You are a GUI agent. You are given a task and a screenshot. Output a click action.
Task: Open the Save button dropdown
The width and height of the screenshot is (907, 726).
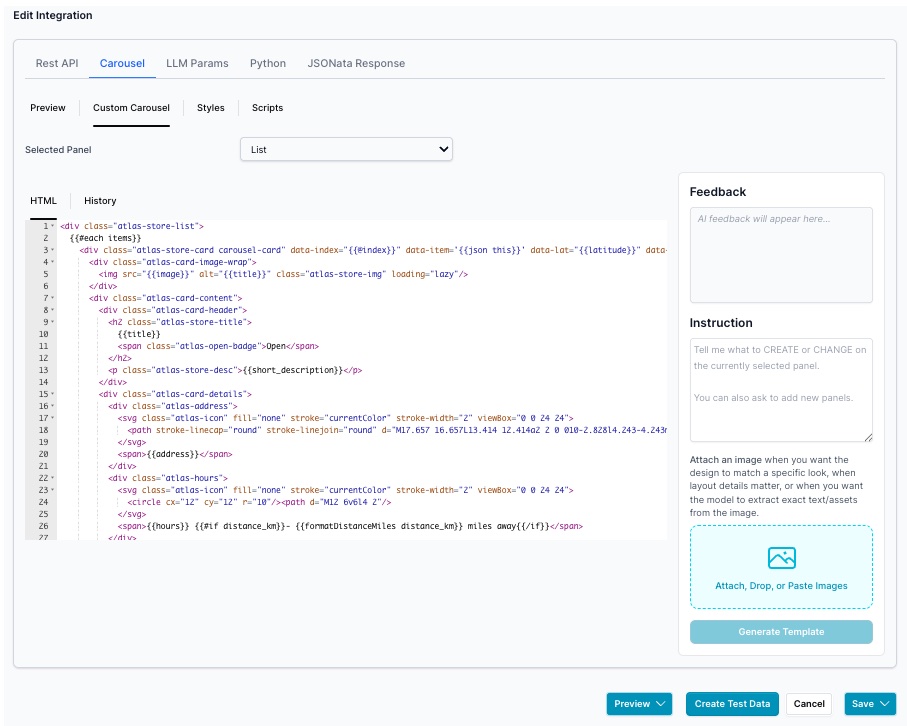885,704
